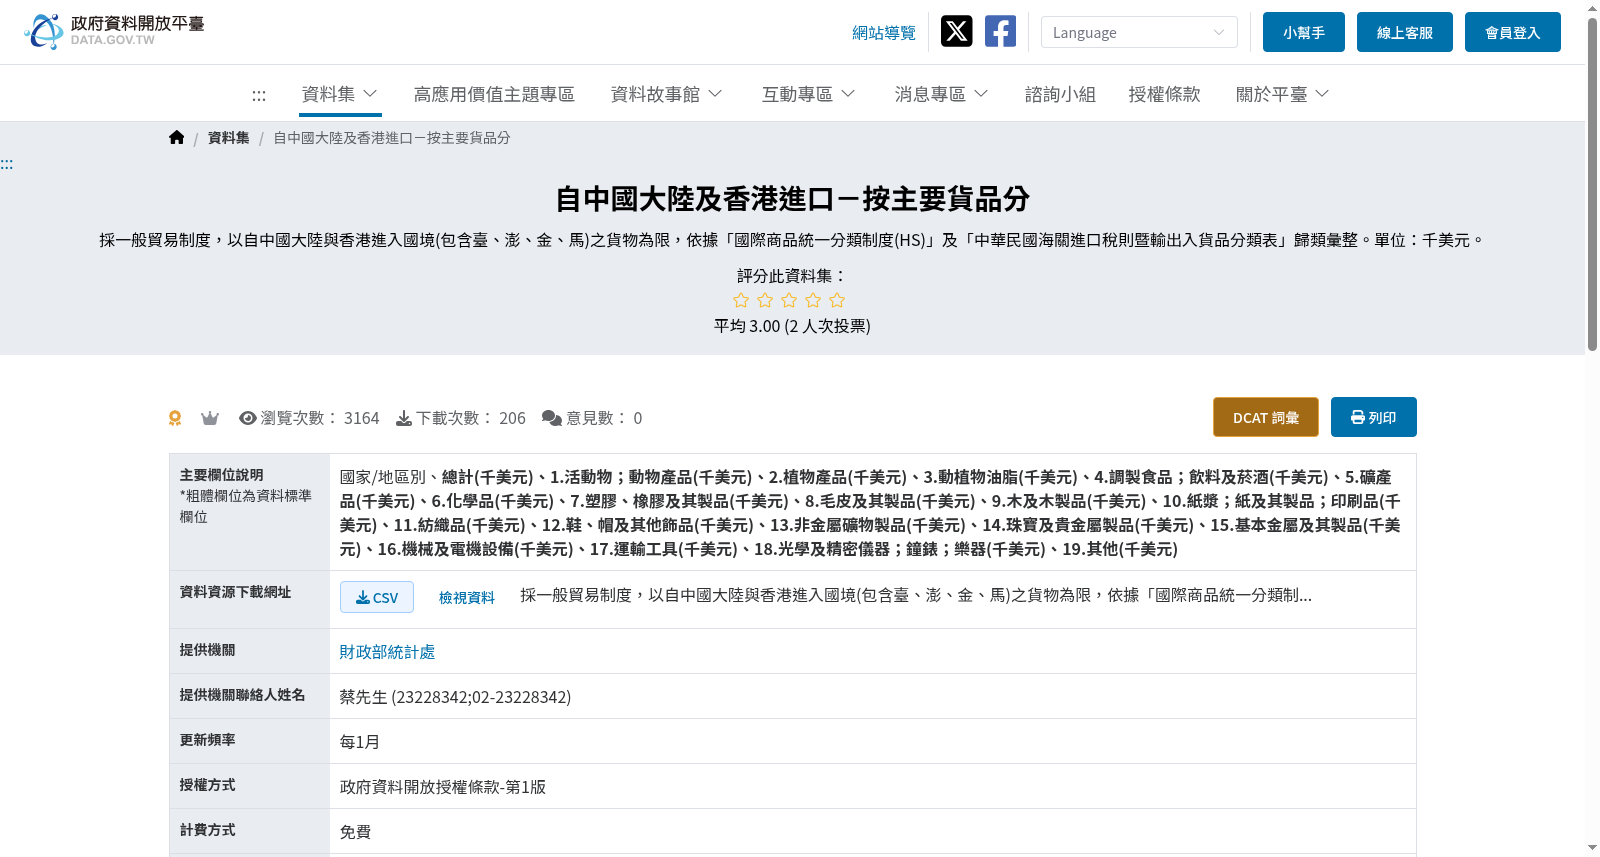
Task: Expand the 關於平臺 navigation menu
Action: (x=1282, y=94)
